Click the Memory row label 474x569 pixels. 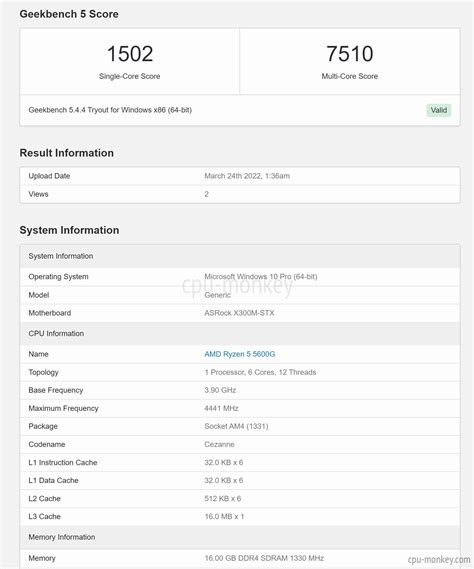[x=42, y=558]
